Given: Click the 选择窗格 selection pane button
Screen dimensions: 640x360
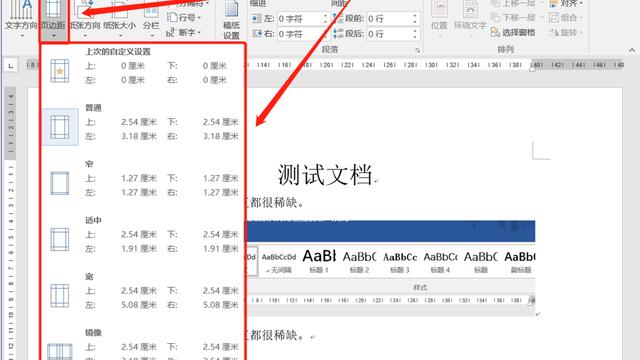Looking at the screenshot, I should [x=513, y=32].
